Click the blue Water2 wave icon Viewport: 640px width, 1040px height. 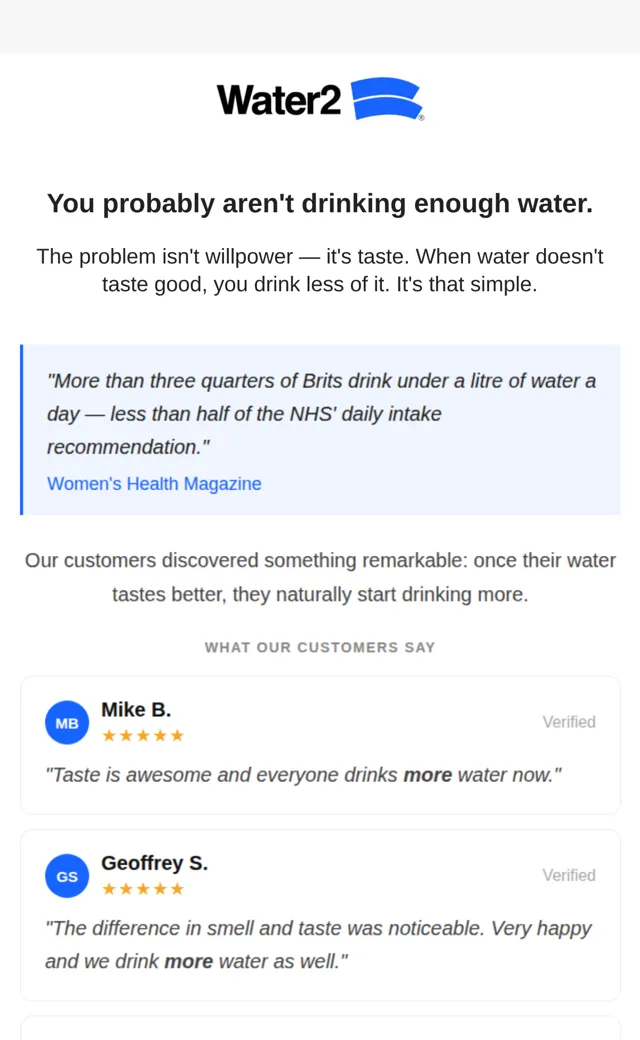pos(387,99)
